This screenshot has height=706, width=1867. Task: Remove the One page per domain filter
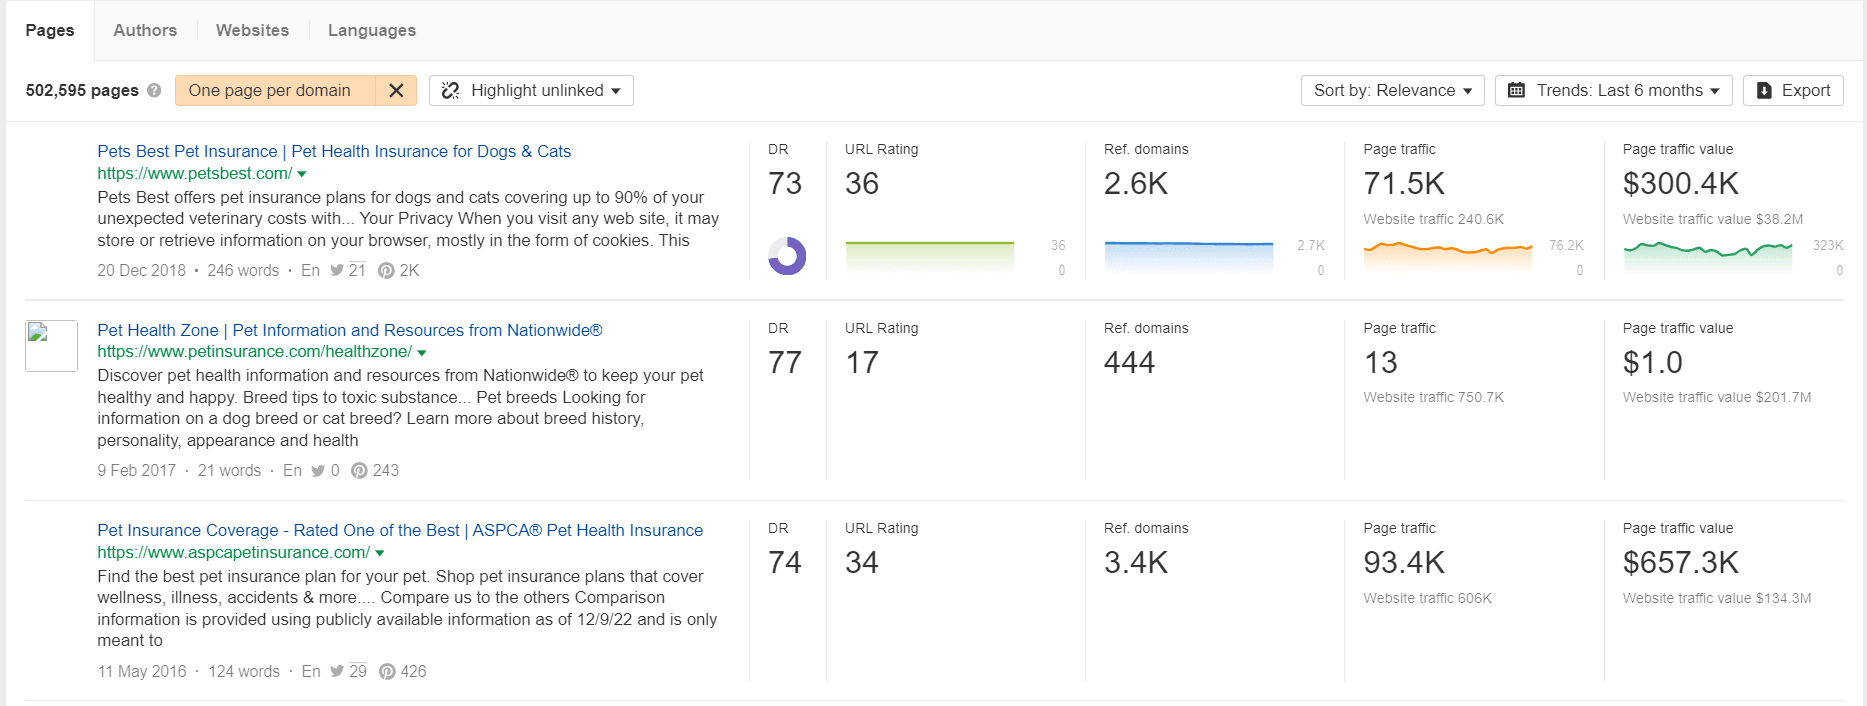[396, 90]
